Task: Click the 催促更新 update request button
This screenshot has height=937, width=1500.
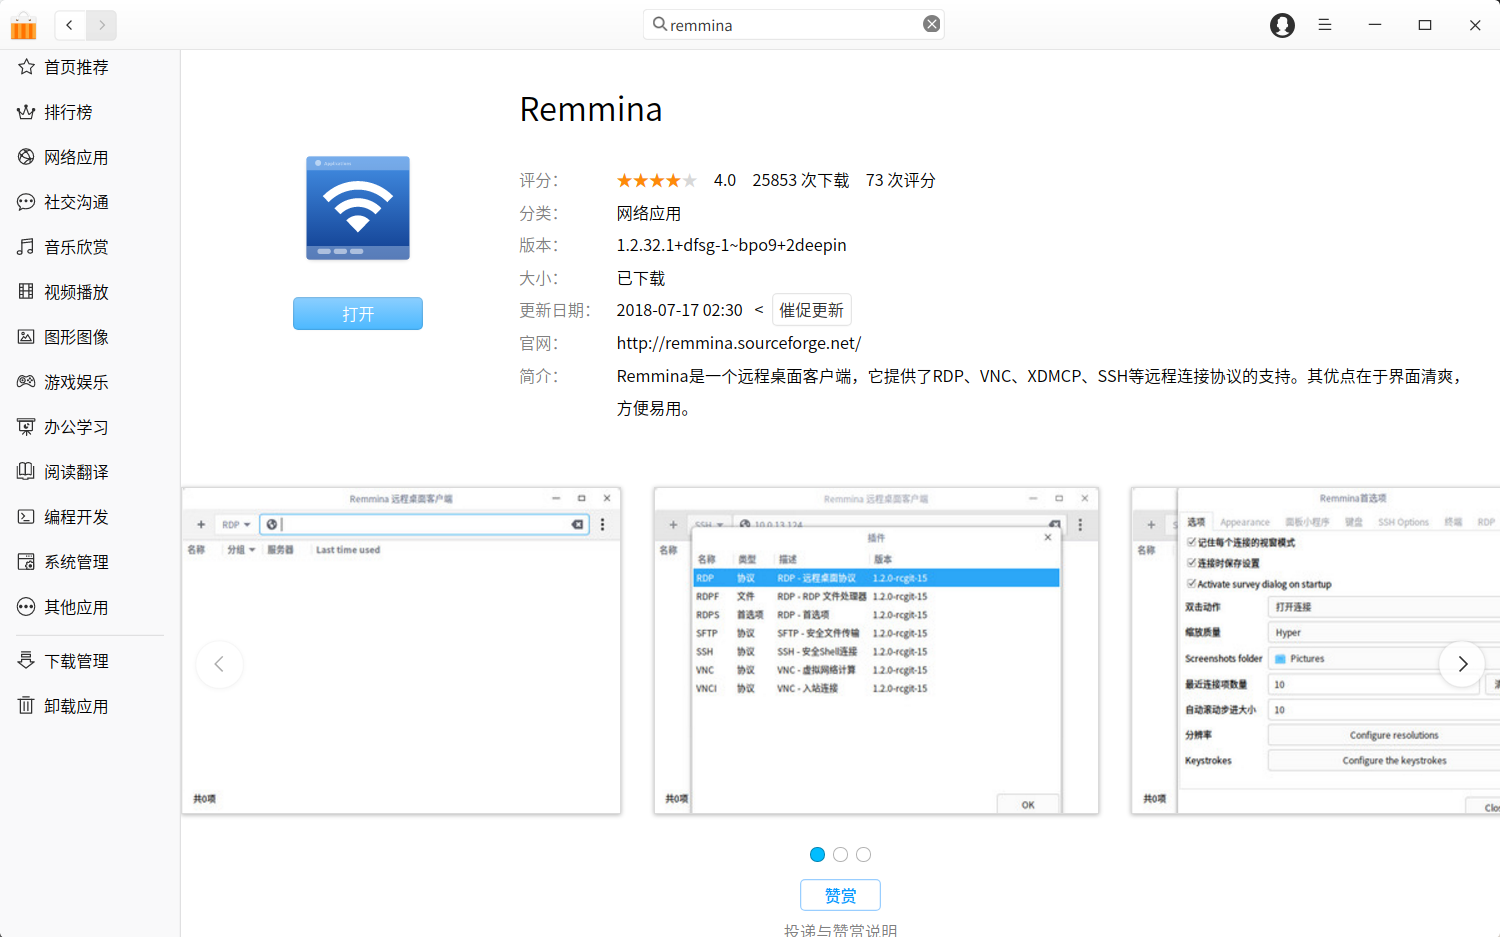Action: tap(811, 309)
